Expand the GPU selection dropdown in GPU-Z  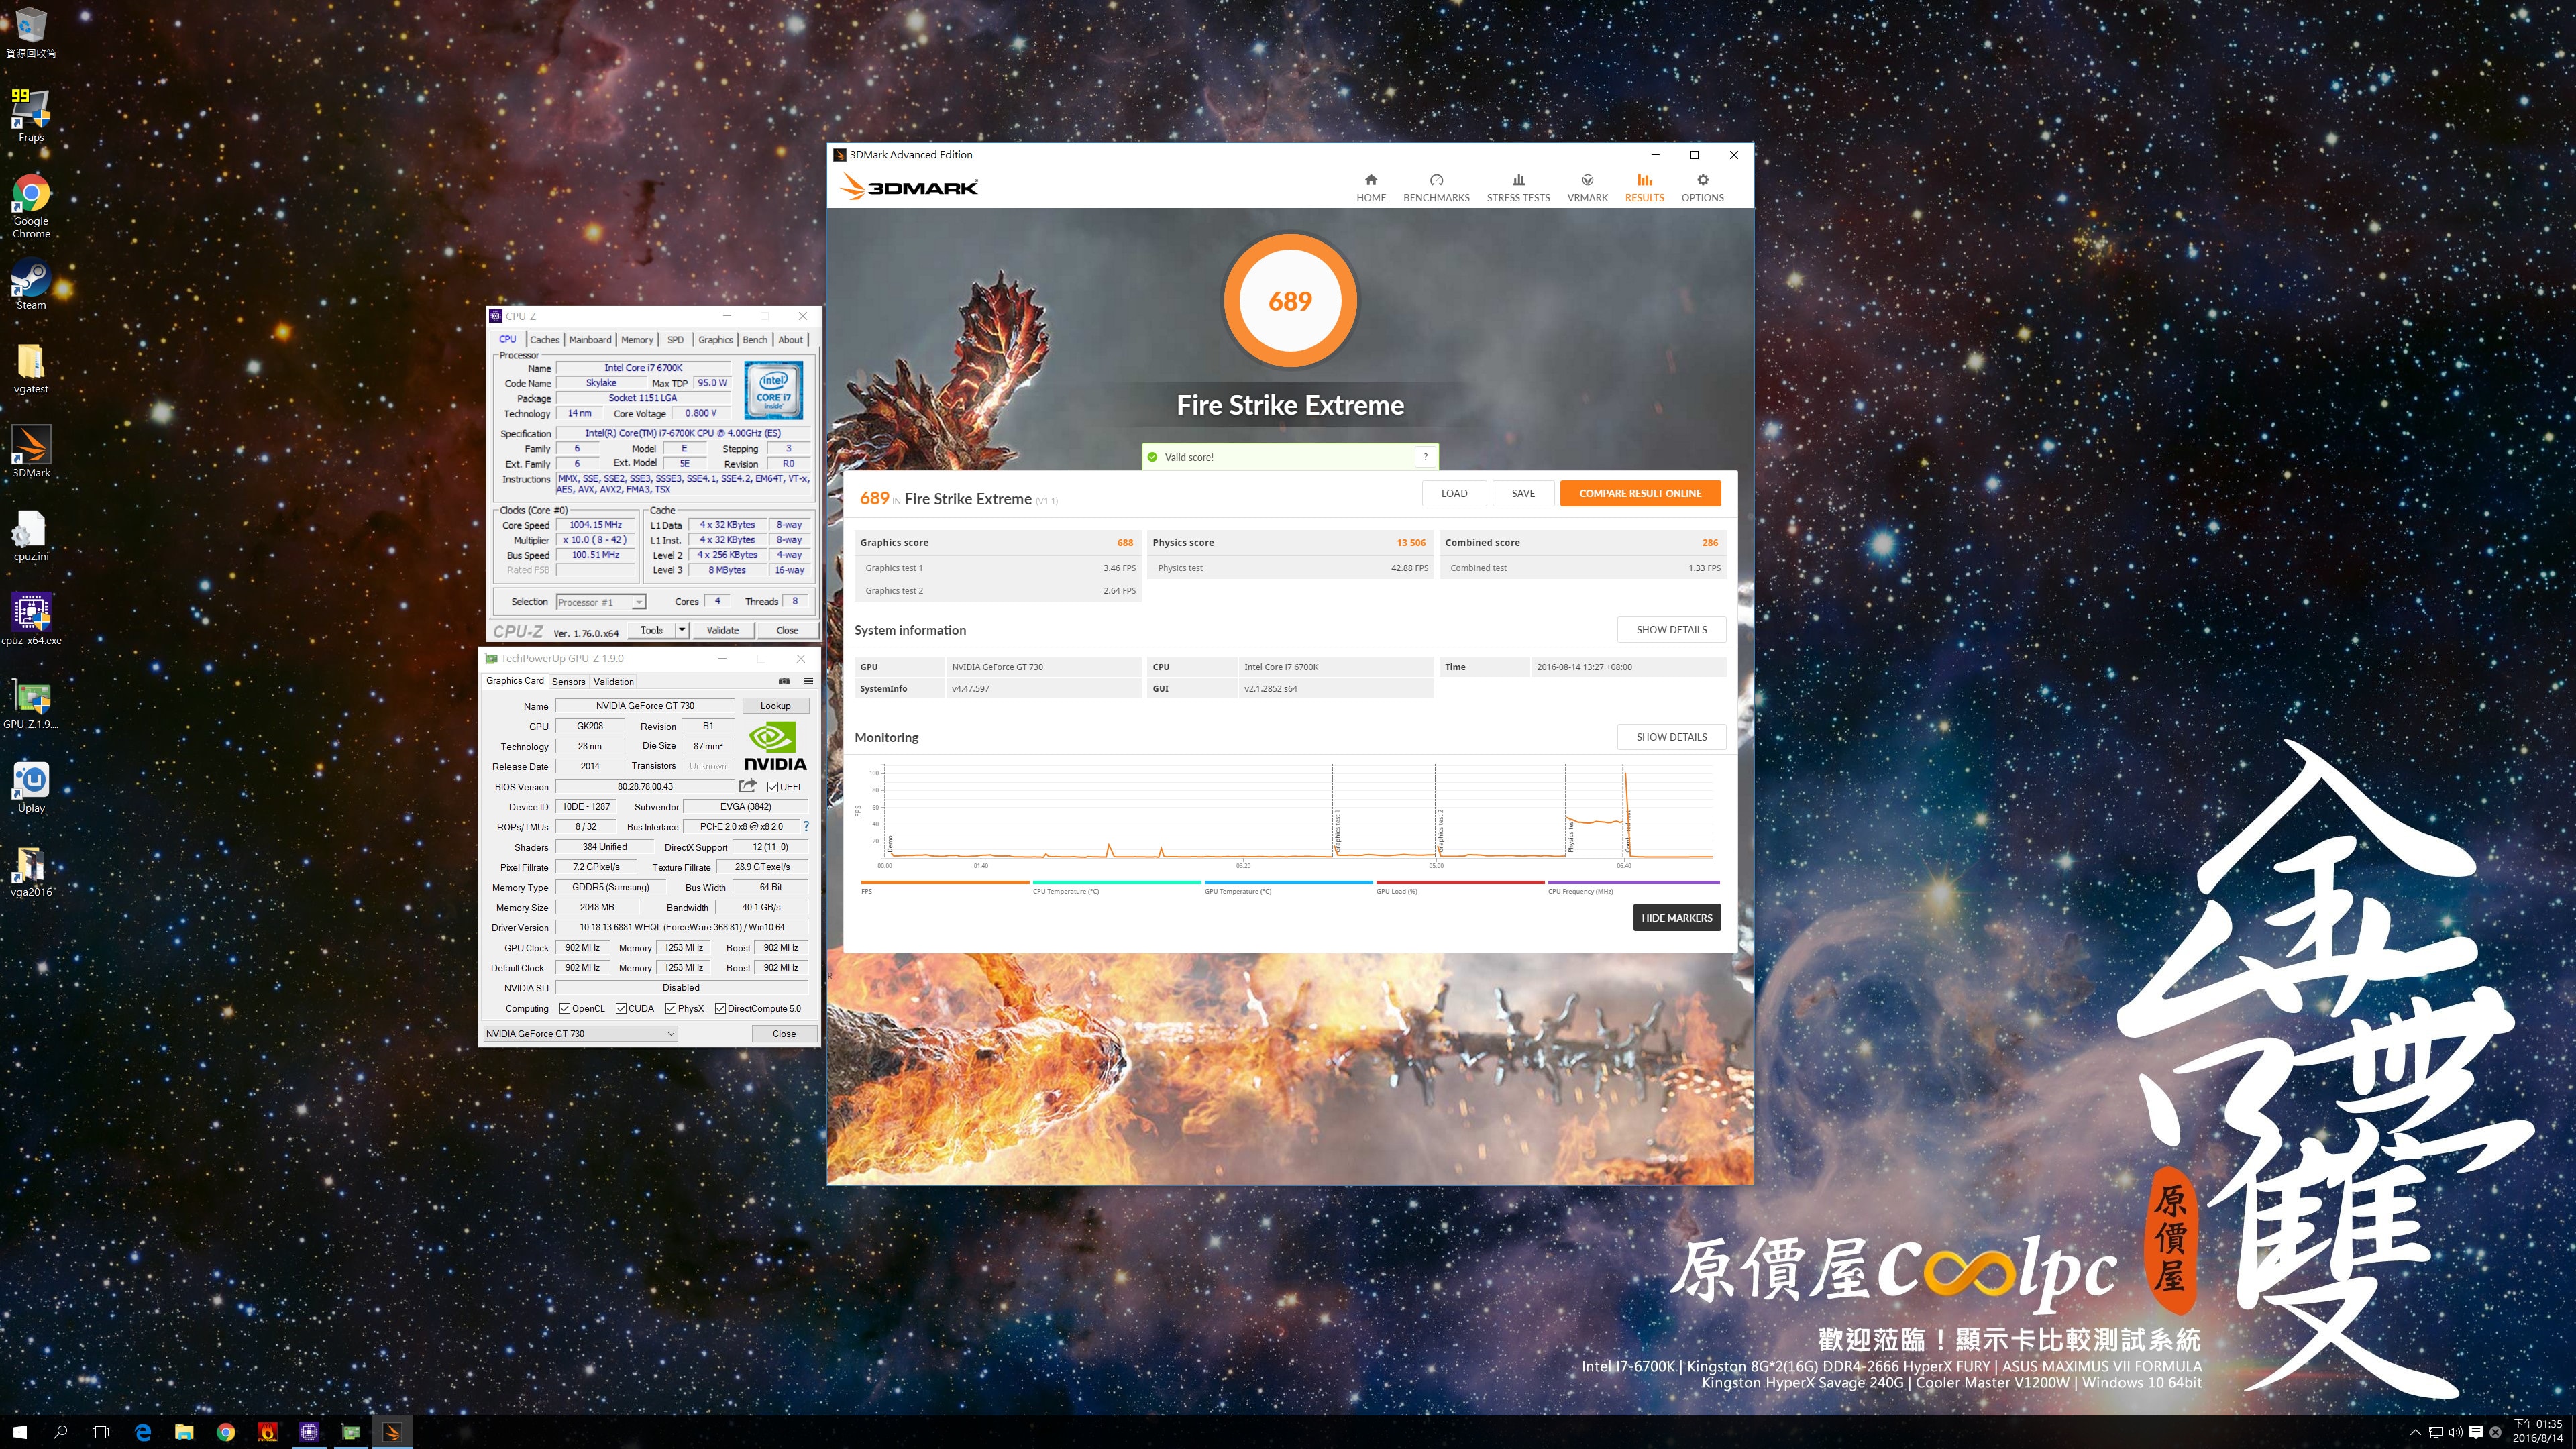[580, 1034]
